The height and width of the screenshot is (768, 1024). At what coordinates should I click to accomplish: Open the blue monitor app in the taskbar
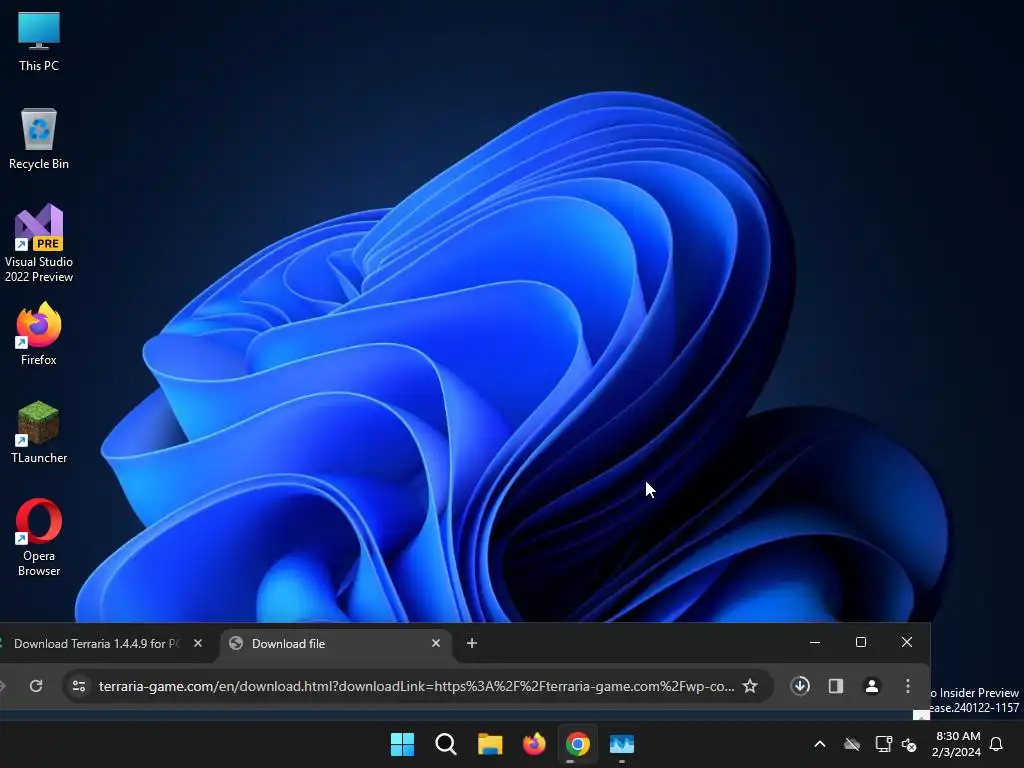pyautogui.click(x=622, y=744)
